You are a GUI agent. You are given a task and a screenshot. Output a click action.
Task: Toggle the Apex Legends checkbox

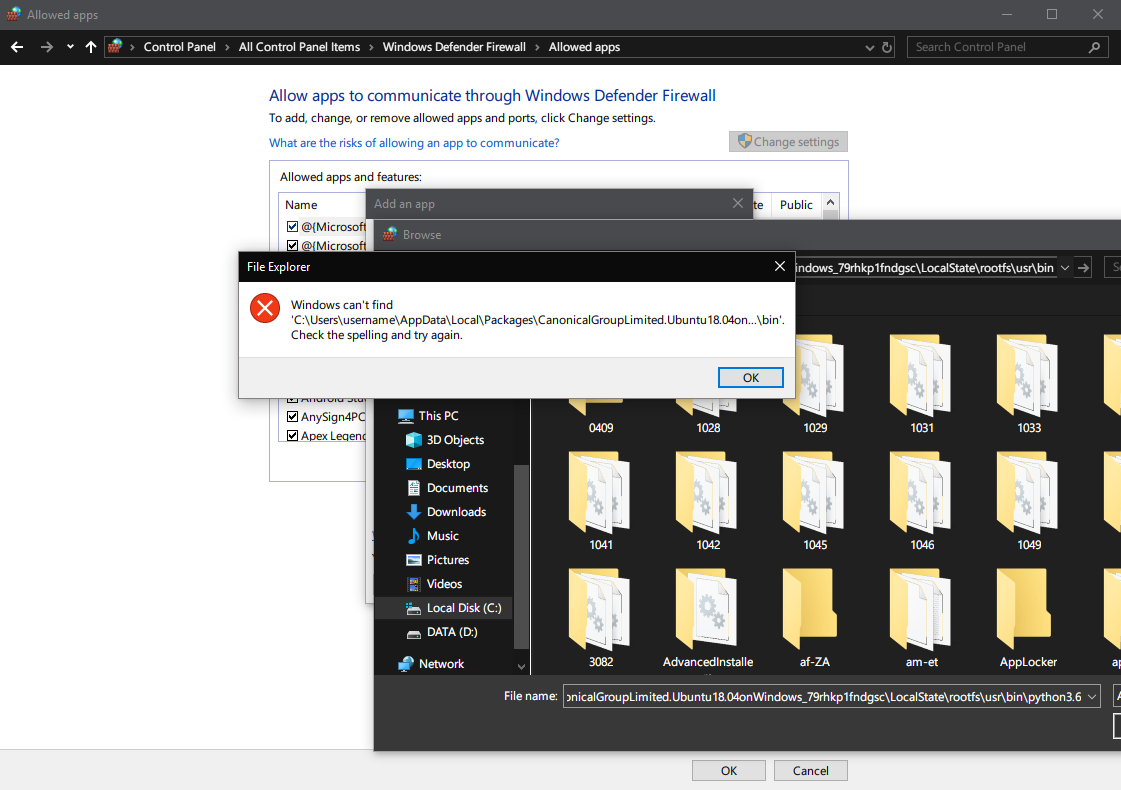click(x=293, y=435)
